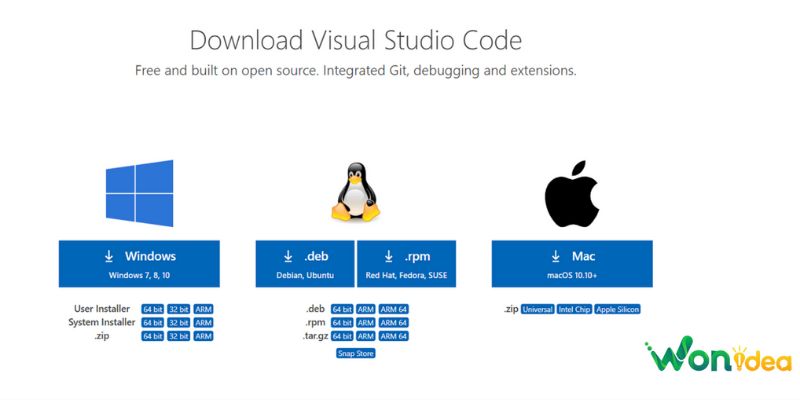Pick the System Installer ARM download

(x=203, y=323)
